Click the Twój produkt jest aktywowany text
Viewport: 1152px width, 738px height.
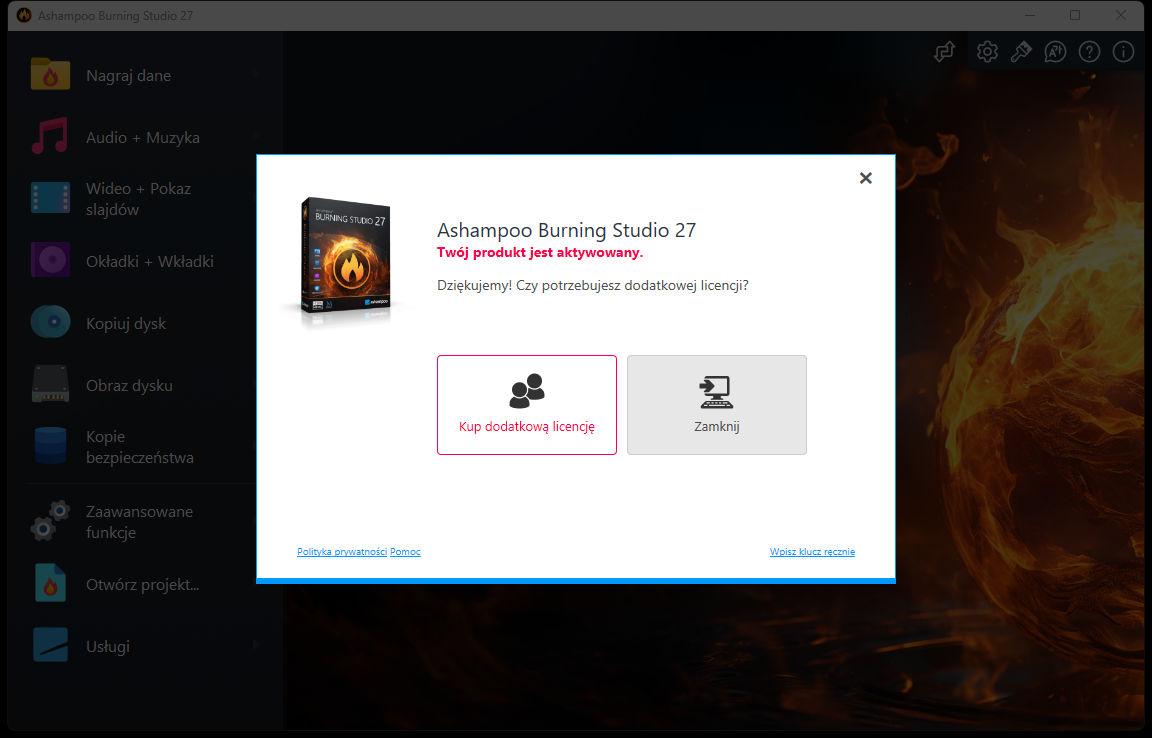(540, 253)
